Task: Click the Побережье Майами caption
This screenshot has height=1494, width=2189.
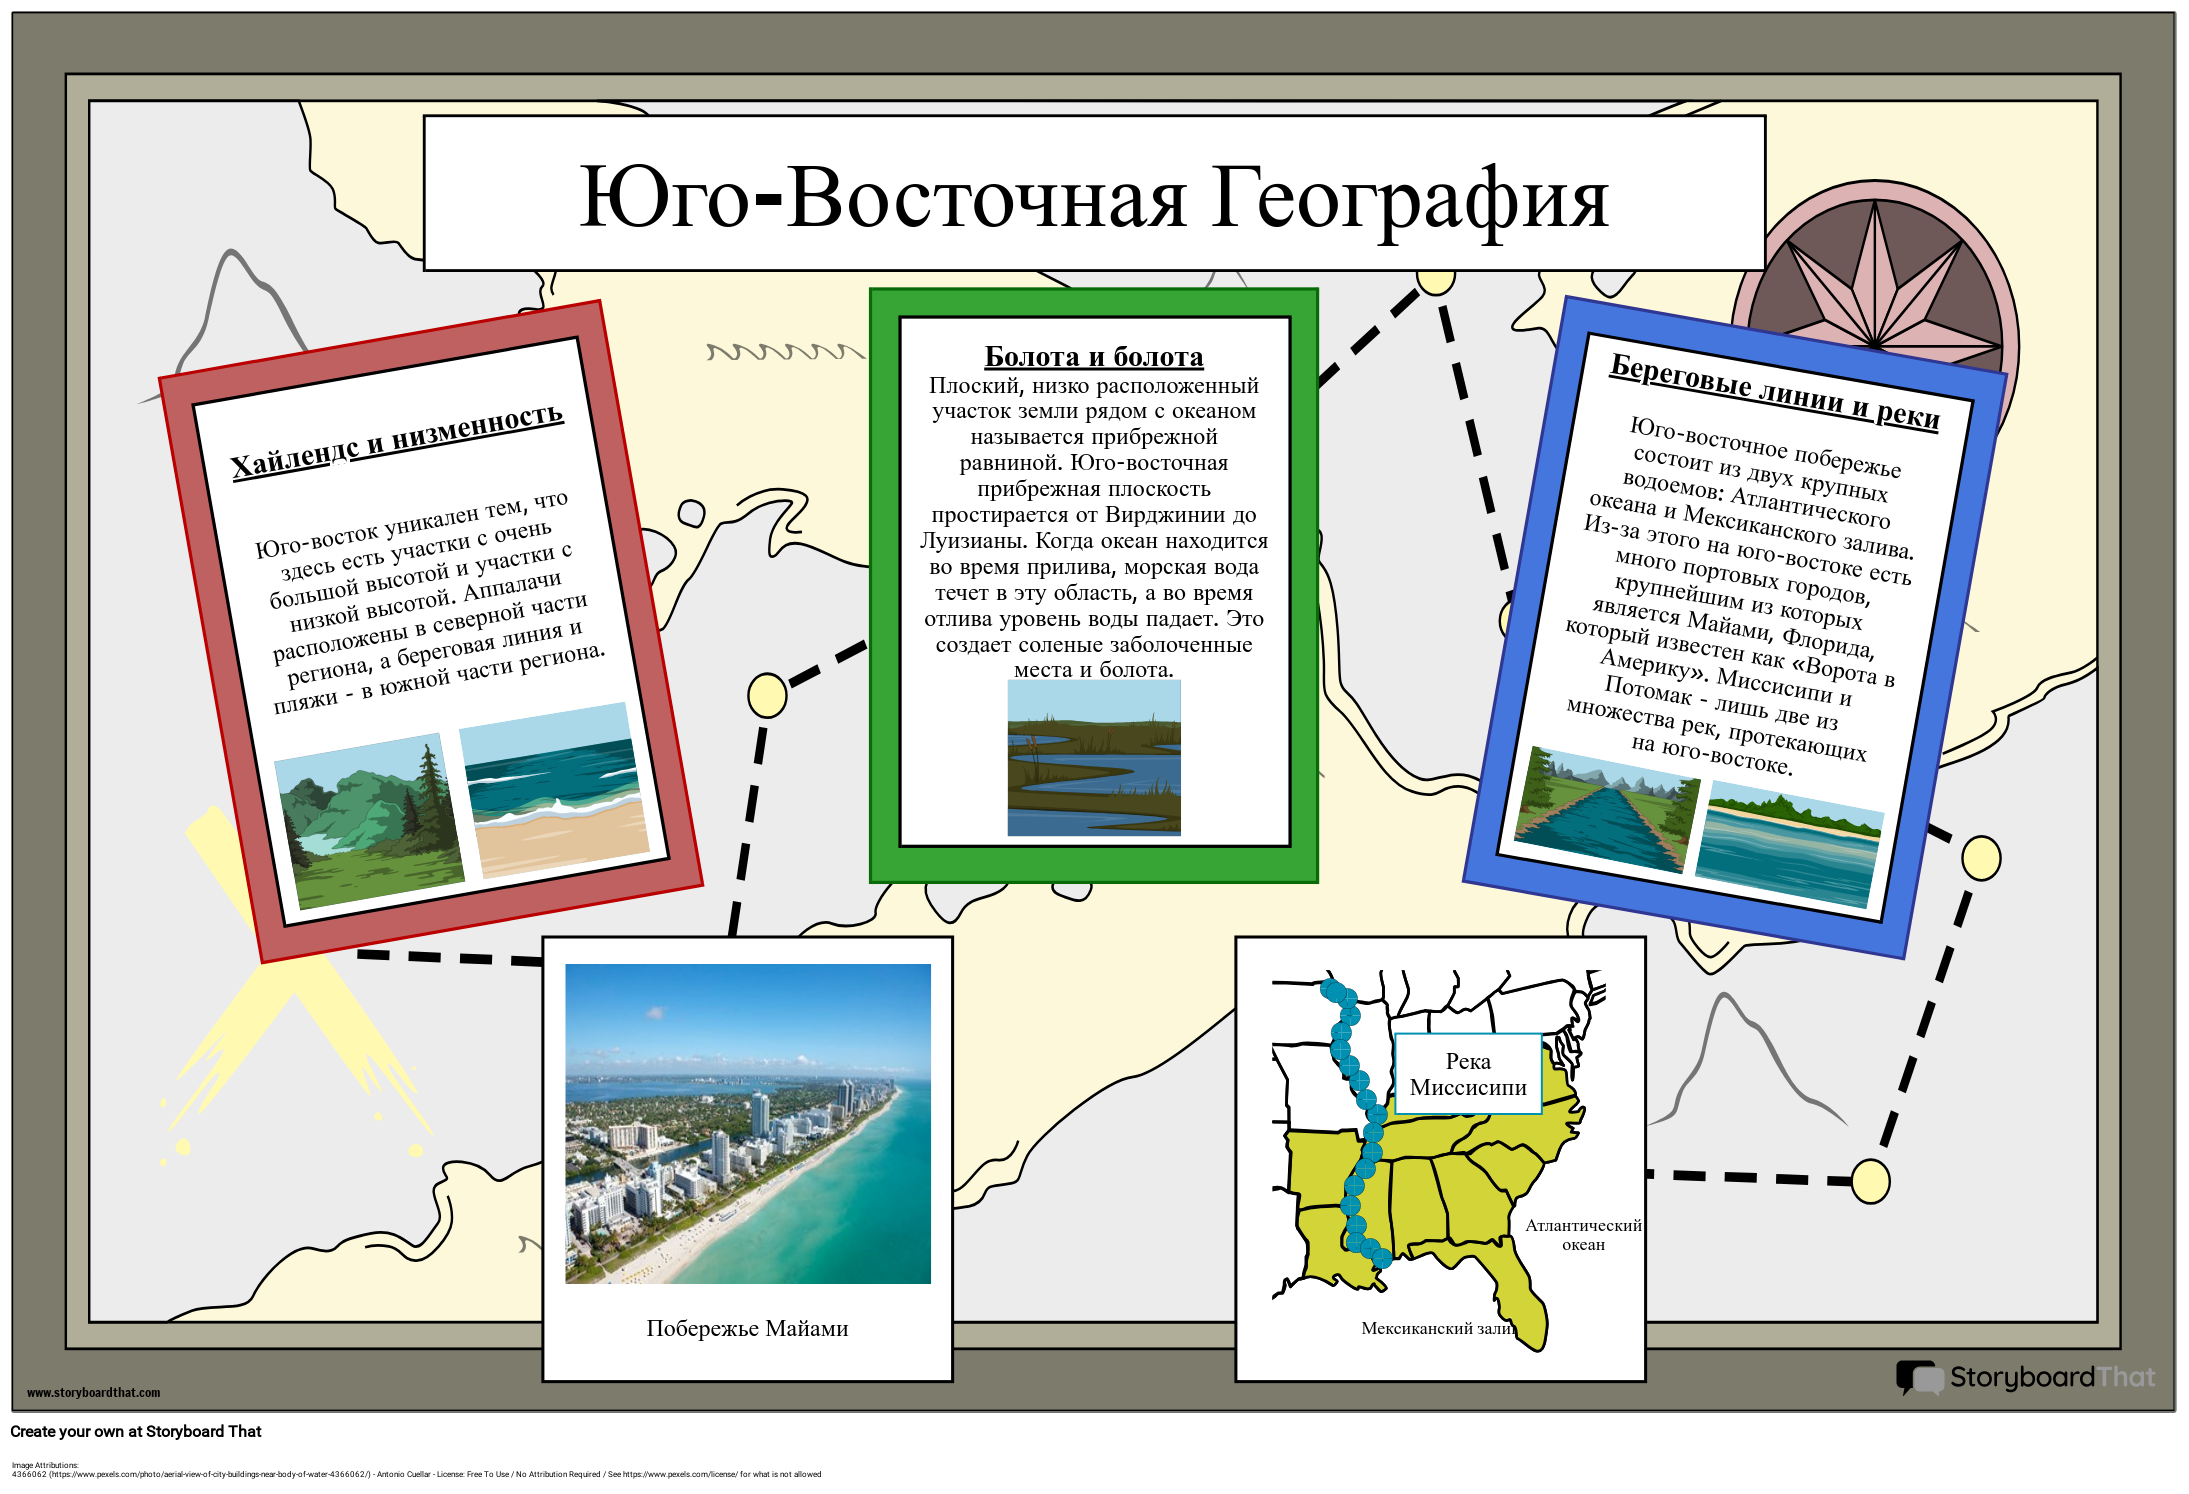Action: (747, 1328)
